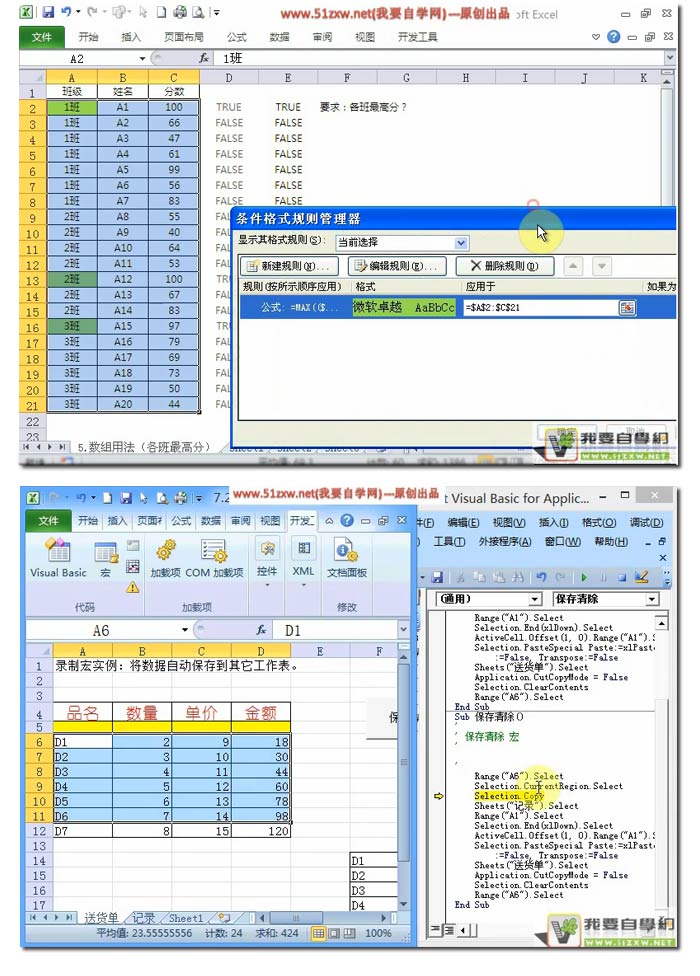Click fx insert function beside 1班 formula
The width and height of the screenshot is (700, 976).
tap(204, 58)
